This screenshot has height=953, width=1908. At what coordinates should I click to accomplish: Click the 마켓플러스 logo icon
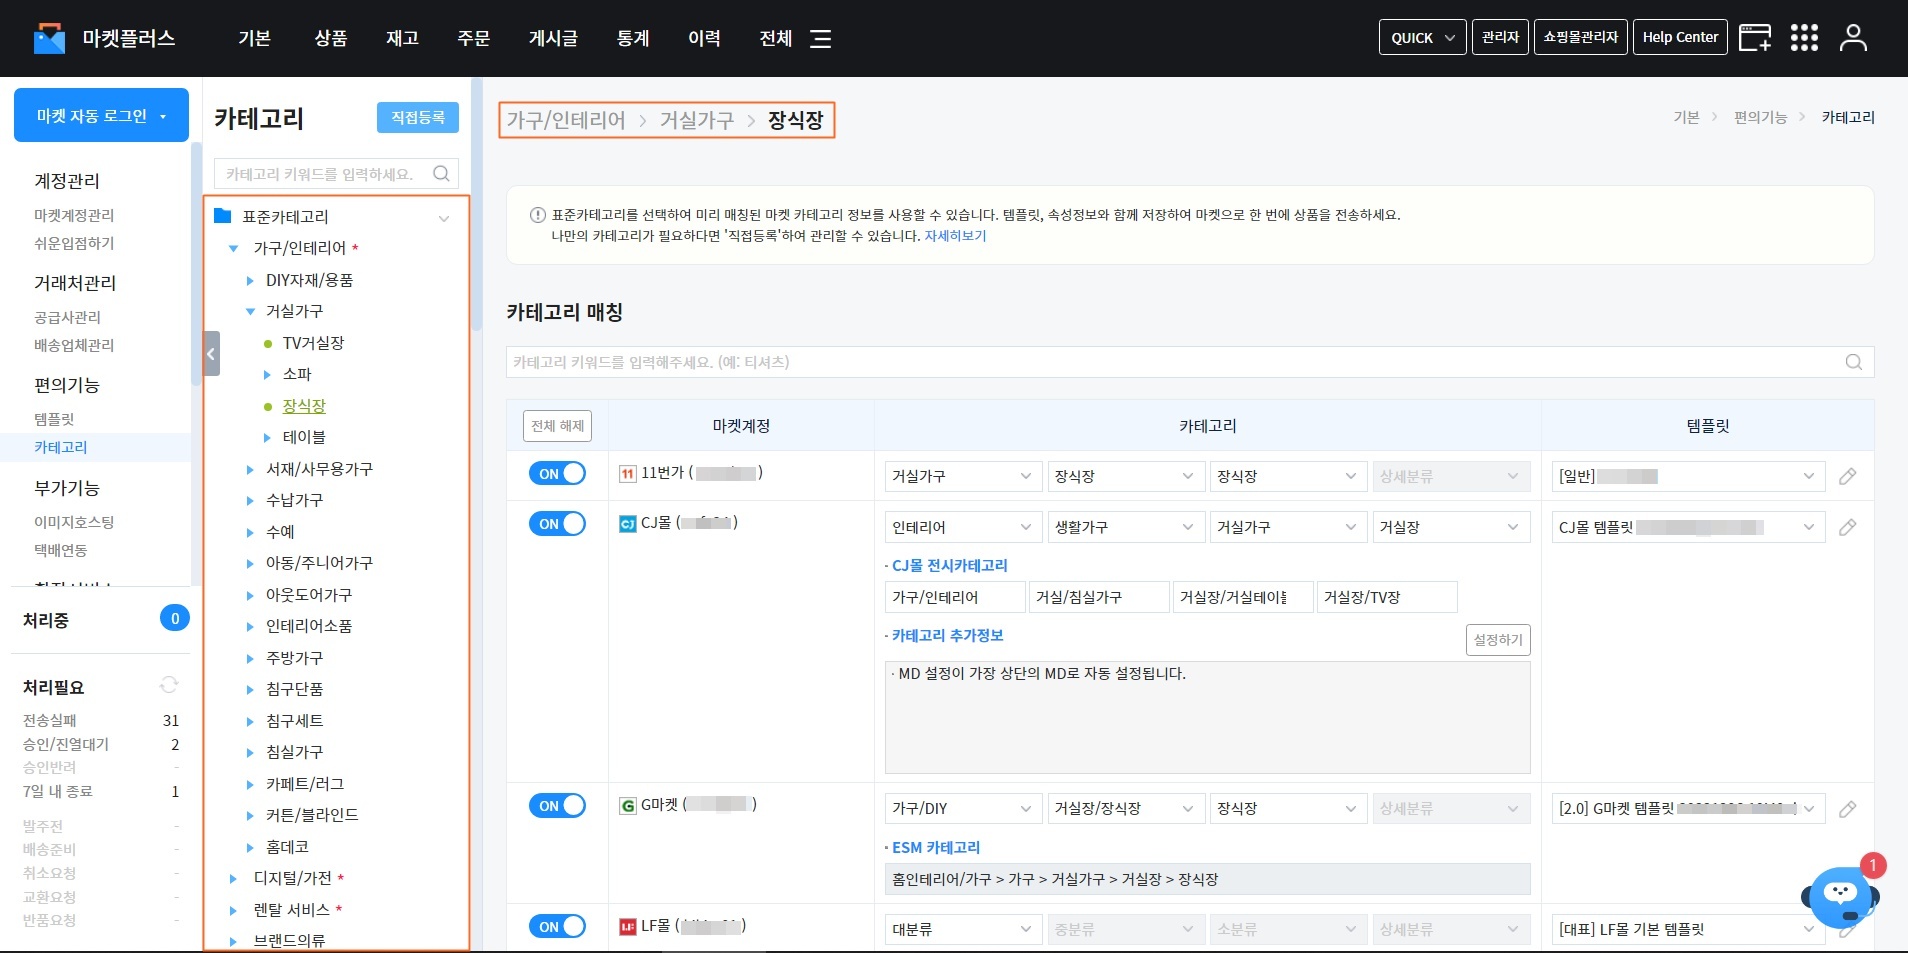click(49, 38)
